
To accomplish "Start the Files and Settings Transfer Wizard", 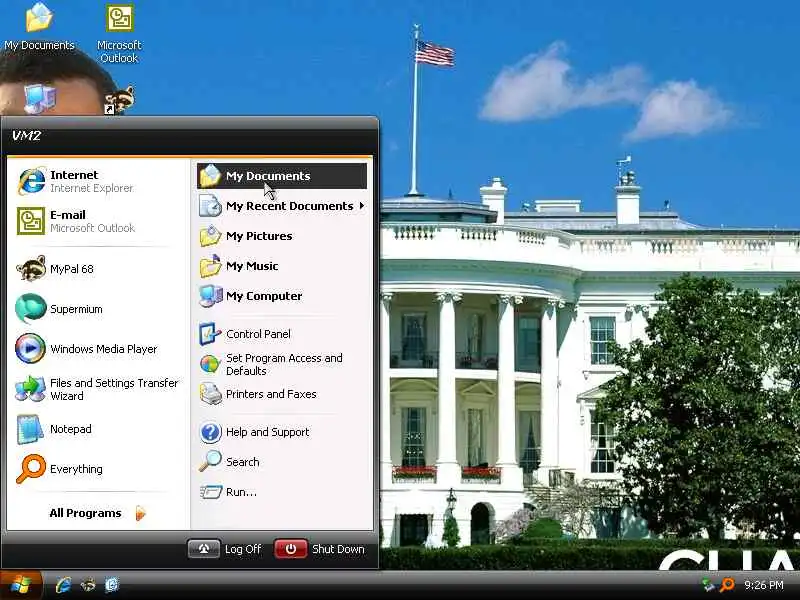I will click(x=97, y=389).
